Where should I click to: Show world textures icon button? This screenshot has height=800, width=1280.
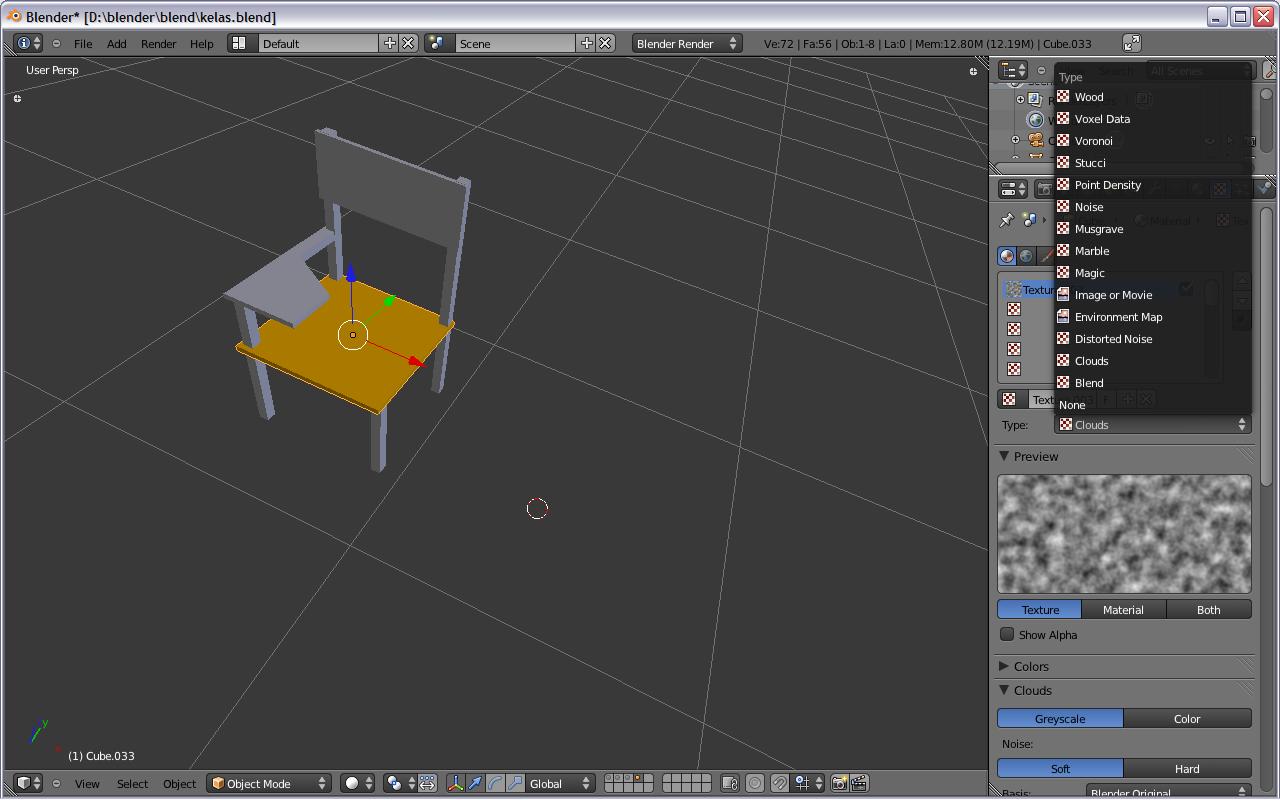1026,256
